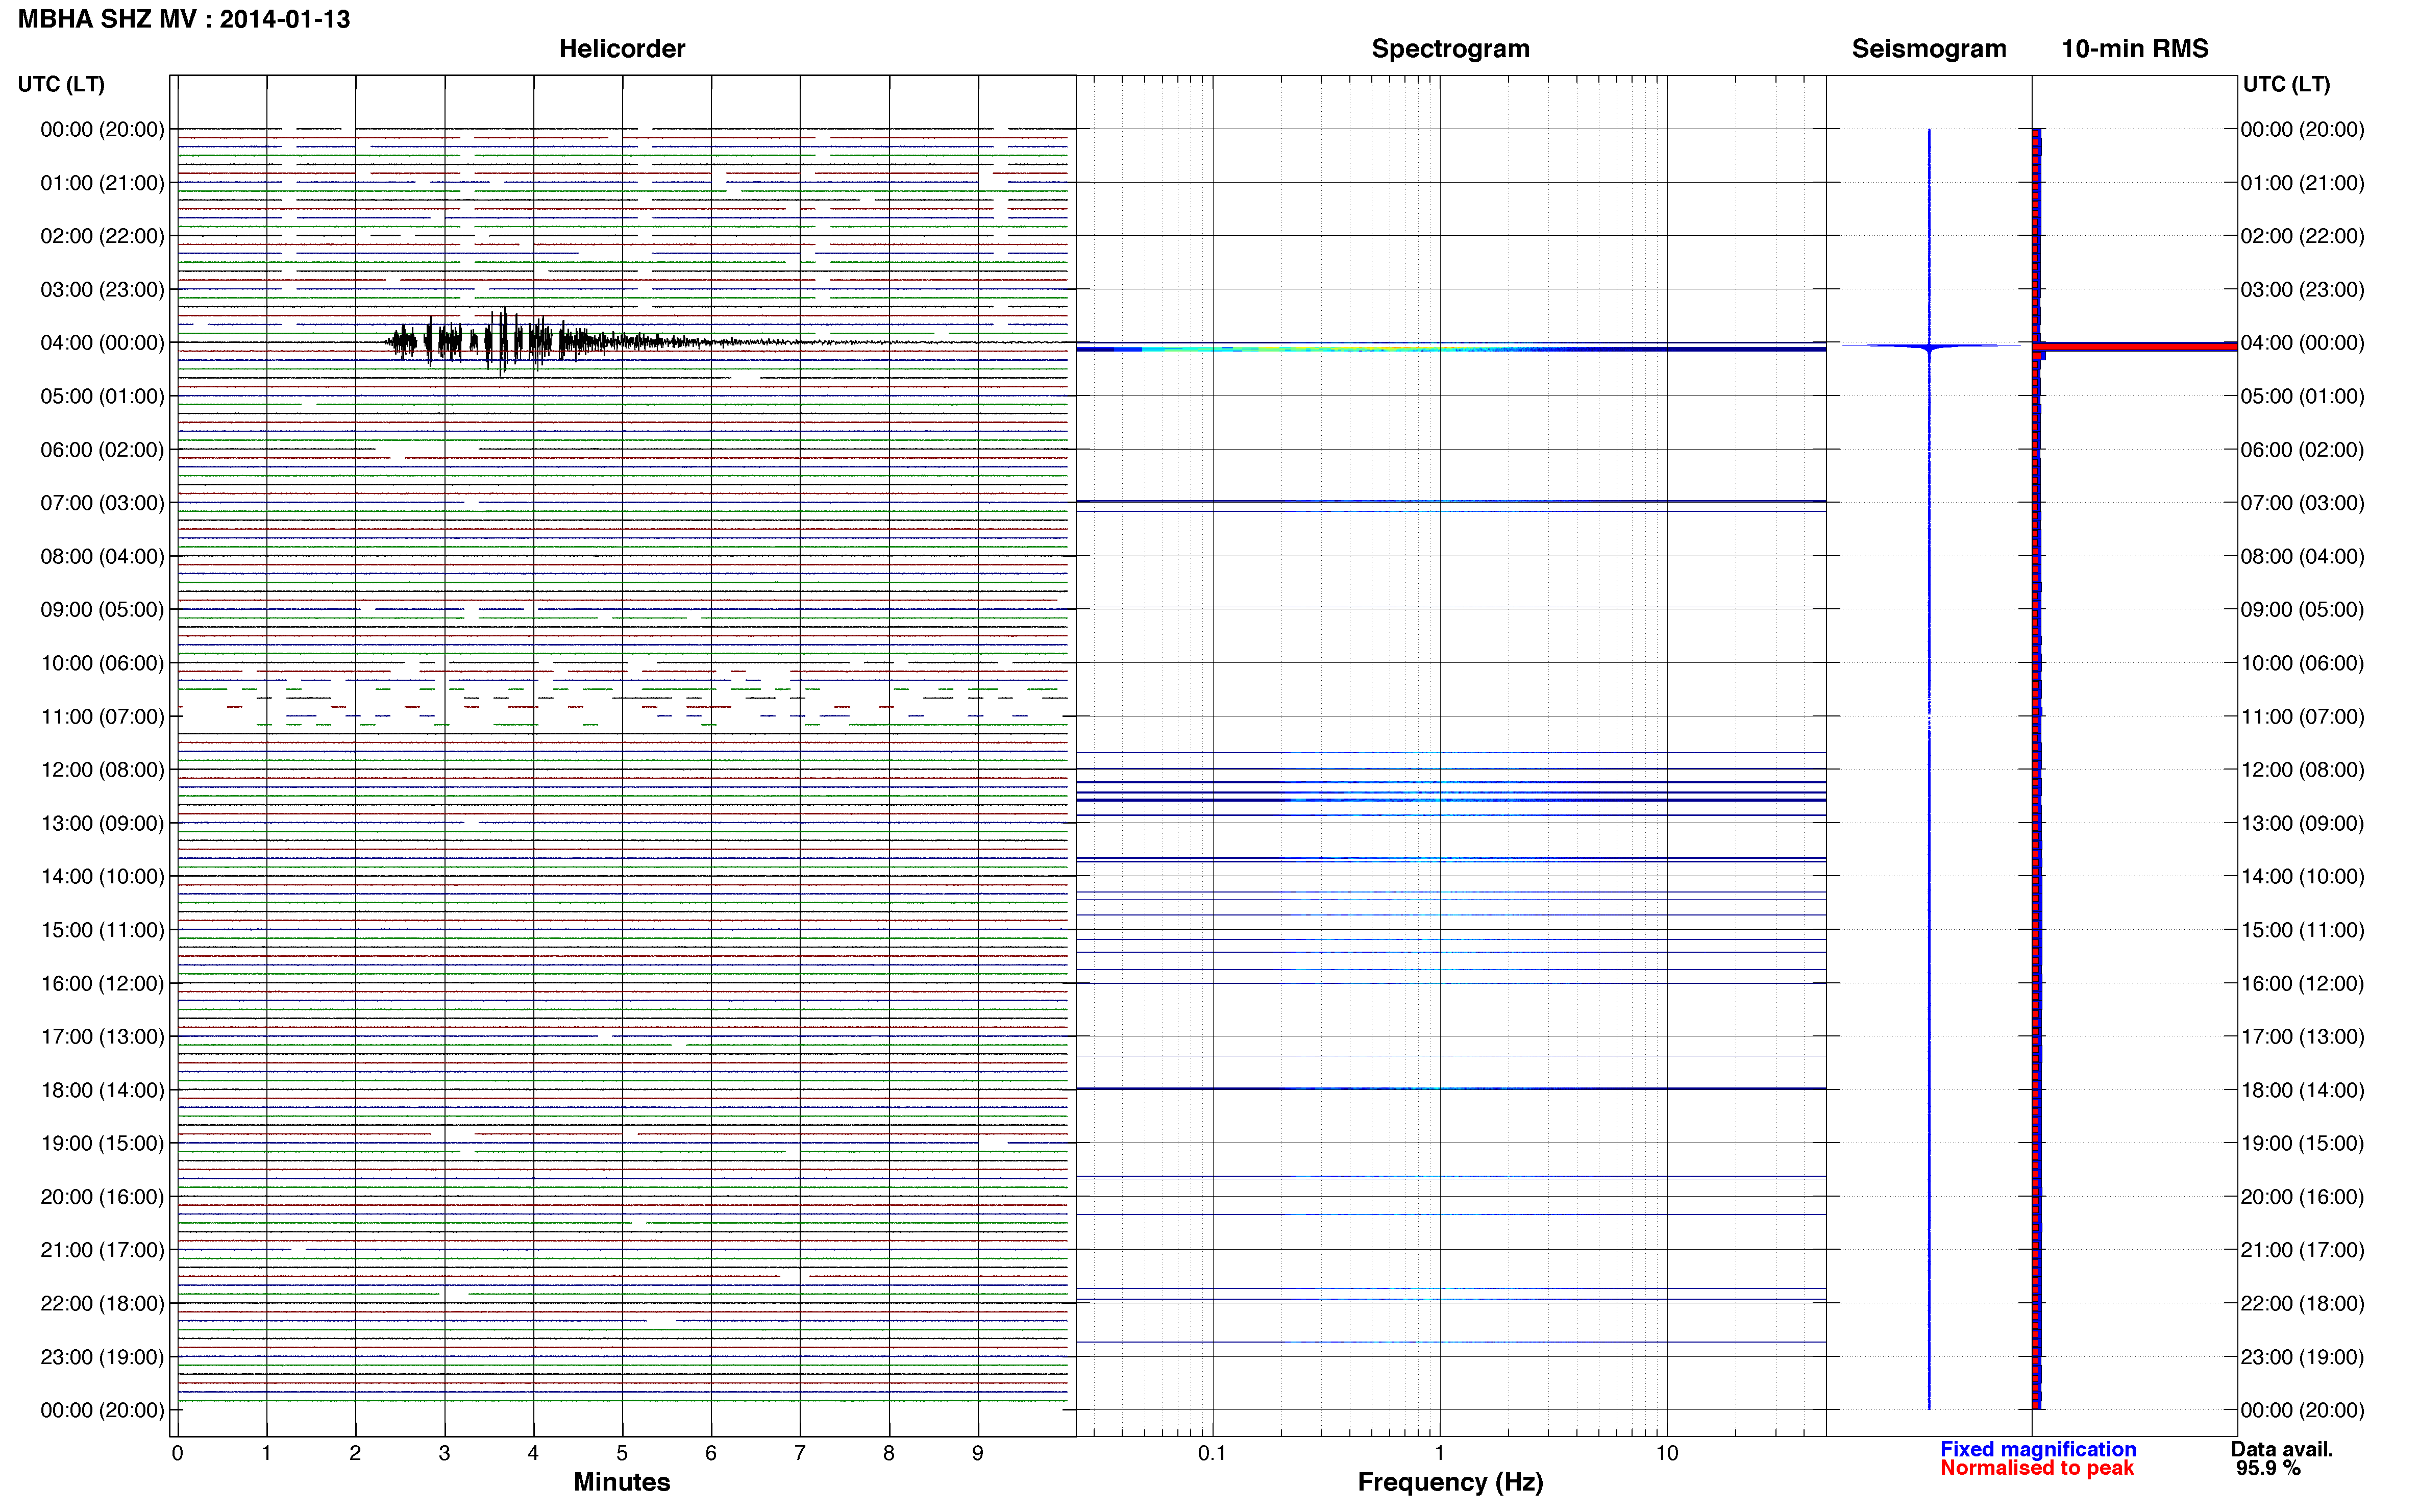The image size is (2419, 1512).
Task: Click minute tick label 9 on helicorder axis
Action: click(x=978, y=1454)
